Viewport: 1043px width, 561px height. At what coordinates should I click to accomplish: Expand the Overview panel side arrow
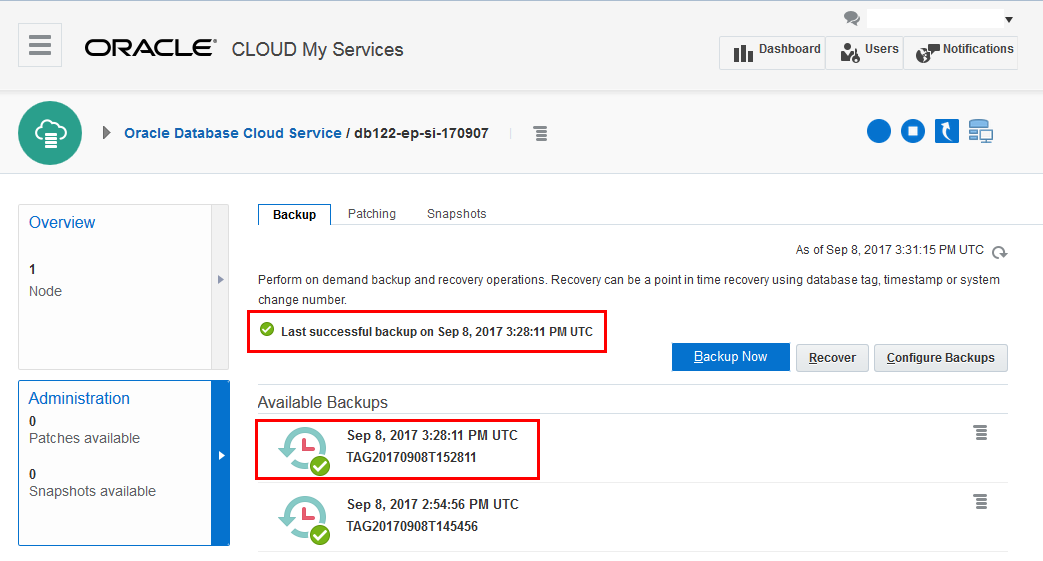pyautogui.click(x=221, y=279)
